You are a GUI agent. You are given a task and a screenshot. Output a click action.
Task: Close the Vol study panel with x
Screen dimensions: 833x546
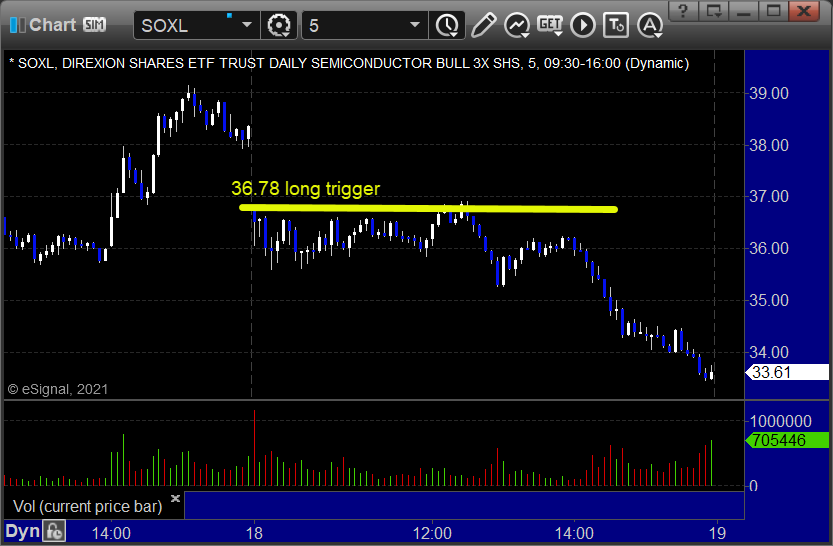pyautogui.click(x=175, y=498)
